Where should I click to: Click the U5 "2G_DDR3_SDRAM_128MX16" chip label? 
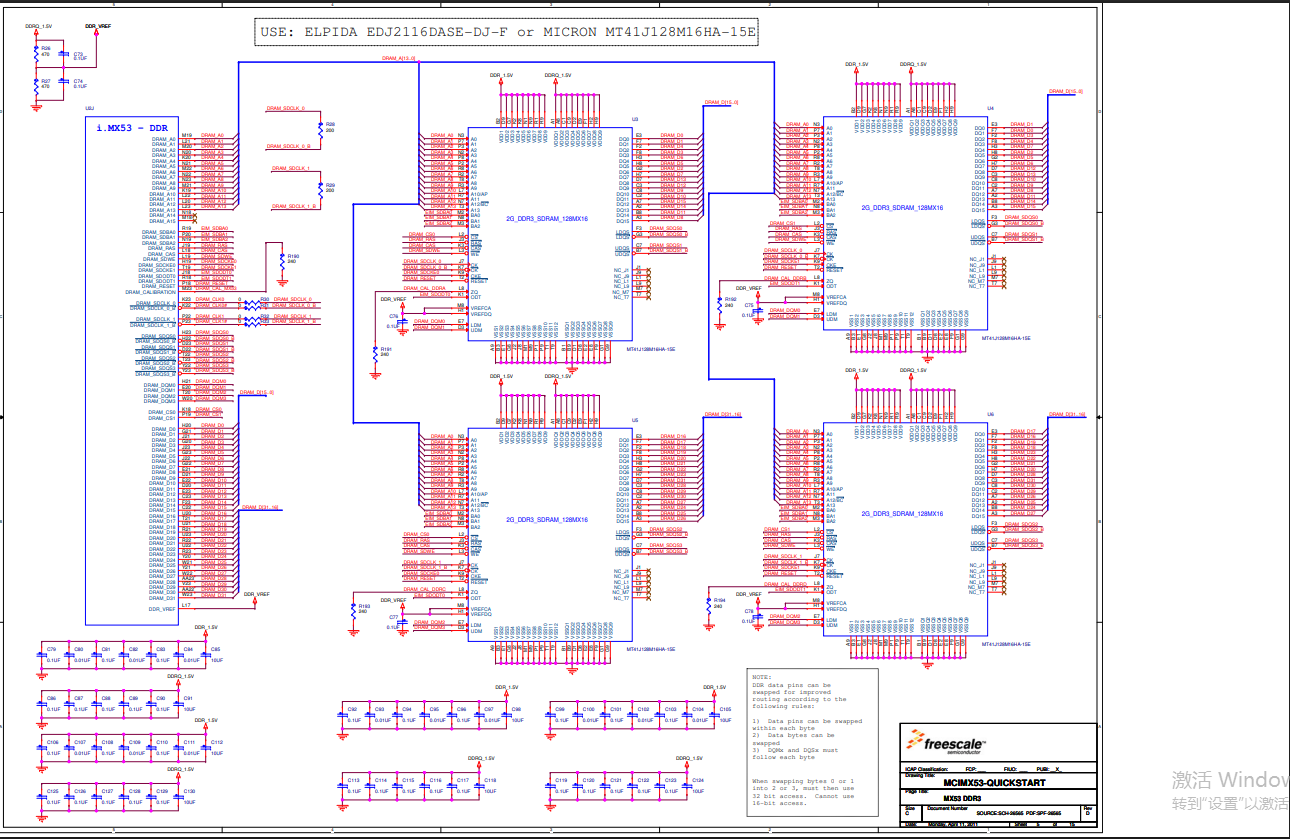pyautogui.click(x=546, y=520)
